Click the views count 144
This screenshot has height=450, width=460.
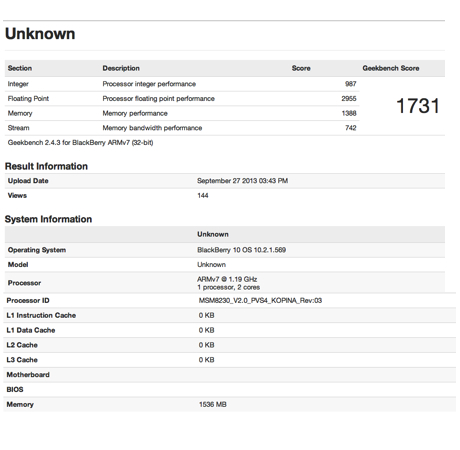click(203, 196)
